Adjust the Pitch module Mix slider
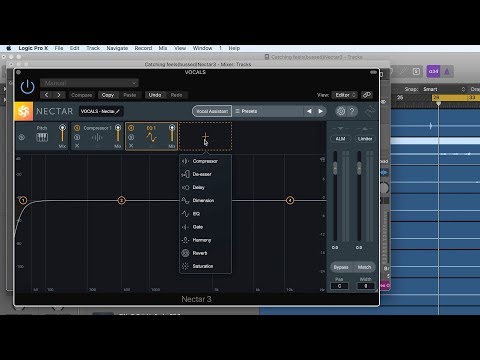This screenshot has height=360, width=480. point(62,134)
